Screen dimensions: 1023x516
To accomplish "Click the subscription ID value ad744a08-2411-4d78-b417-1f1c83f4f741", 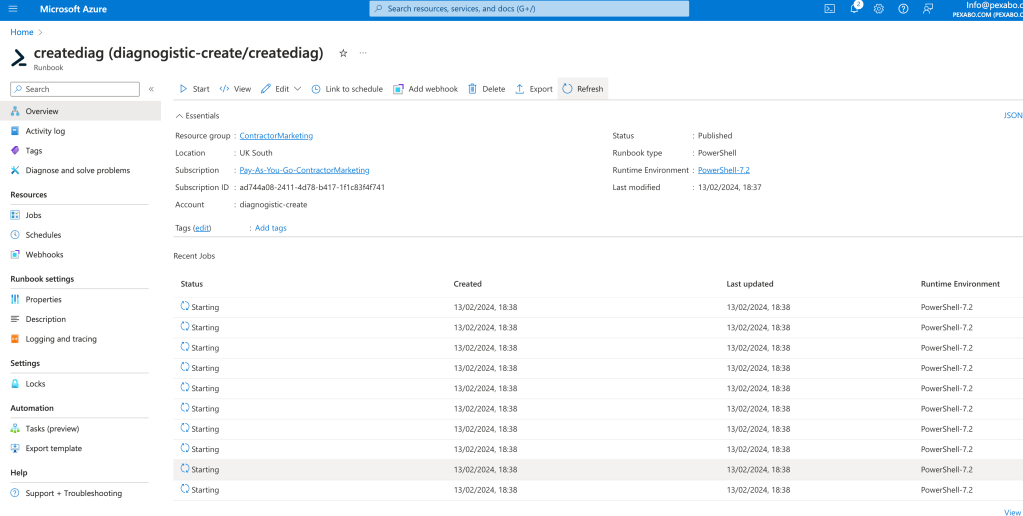I will pyautogui.click(x=312, y=187).
